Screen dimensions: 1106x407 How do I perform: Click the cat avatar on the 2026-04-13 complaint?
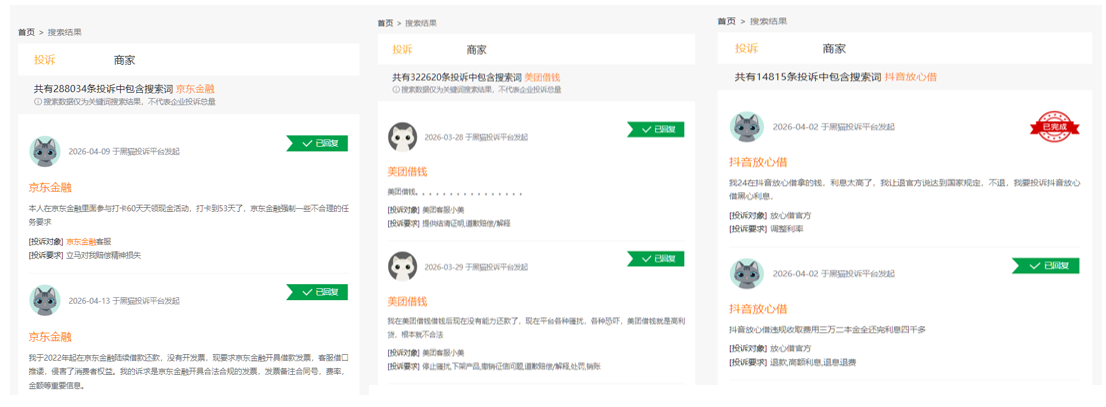(44, 300)
